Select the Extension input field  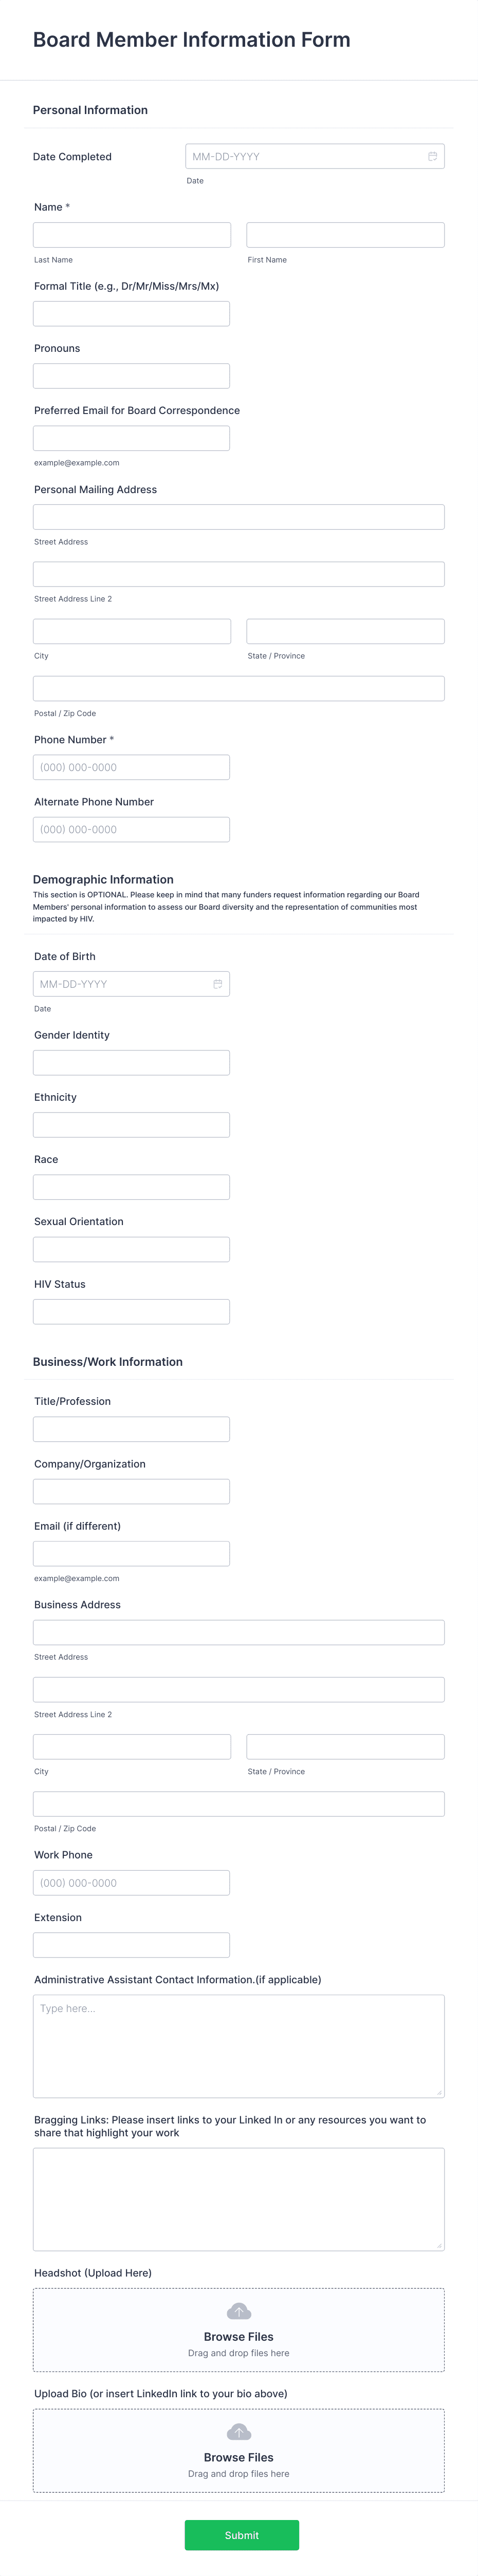pyautogui.click(x=132, y=1945)
